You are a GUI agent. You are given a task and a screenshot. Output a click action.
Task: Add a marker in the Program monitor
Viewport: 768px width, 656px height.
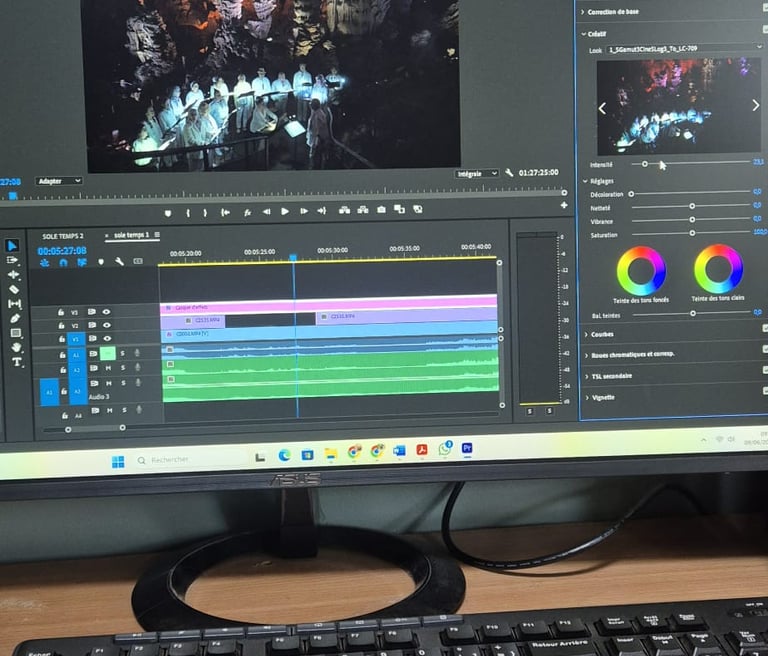click(168, 213)
